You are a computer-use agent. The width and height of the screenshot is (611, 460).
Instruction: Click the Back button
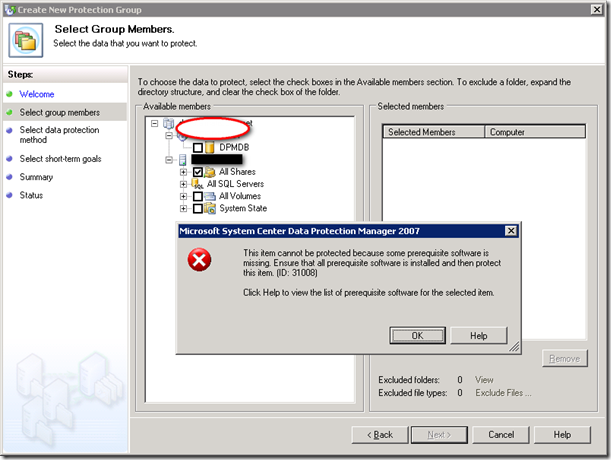click(380, 435)
